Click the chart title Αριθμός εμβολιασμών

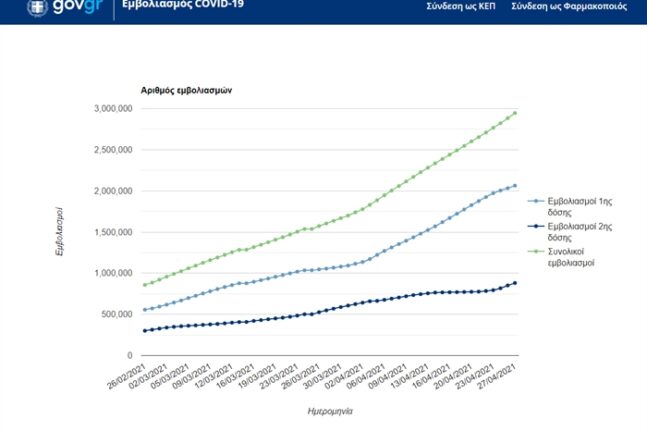tap(186, 89)
